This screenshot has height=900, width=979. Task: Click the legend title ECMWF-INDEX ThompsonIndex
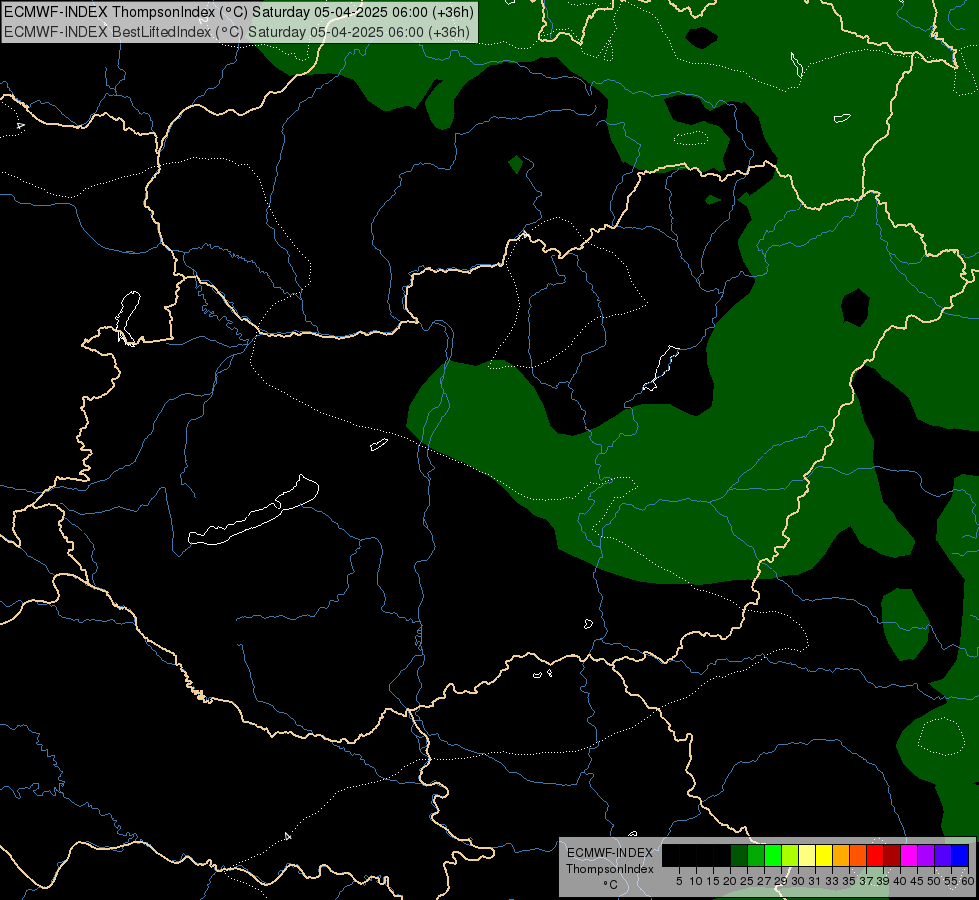tap(610, 861)
